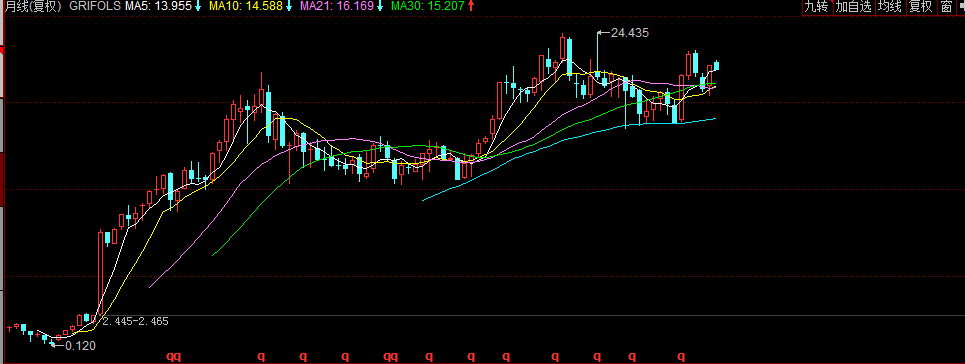
Task: Click the latest cyan candlestick at chart right
Action: (716, 66)
